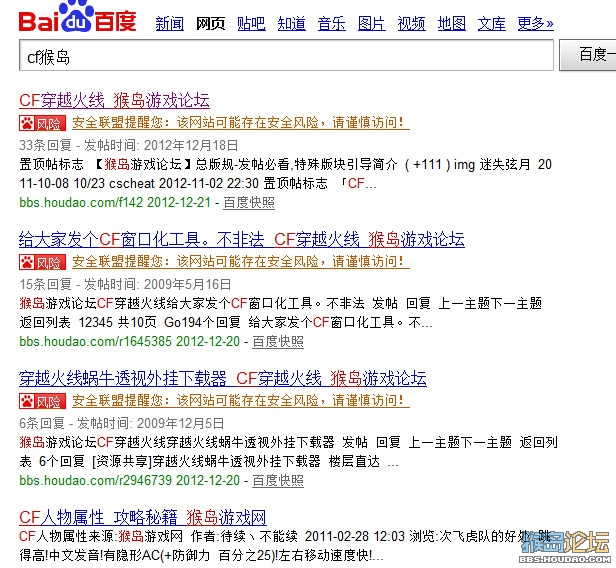The image size is (616, 568).
Task: Open the 贴吧 tab
Action: click(251, 24)
